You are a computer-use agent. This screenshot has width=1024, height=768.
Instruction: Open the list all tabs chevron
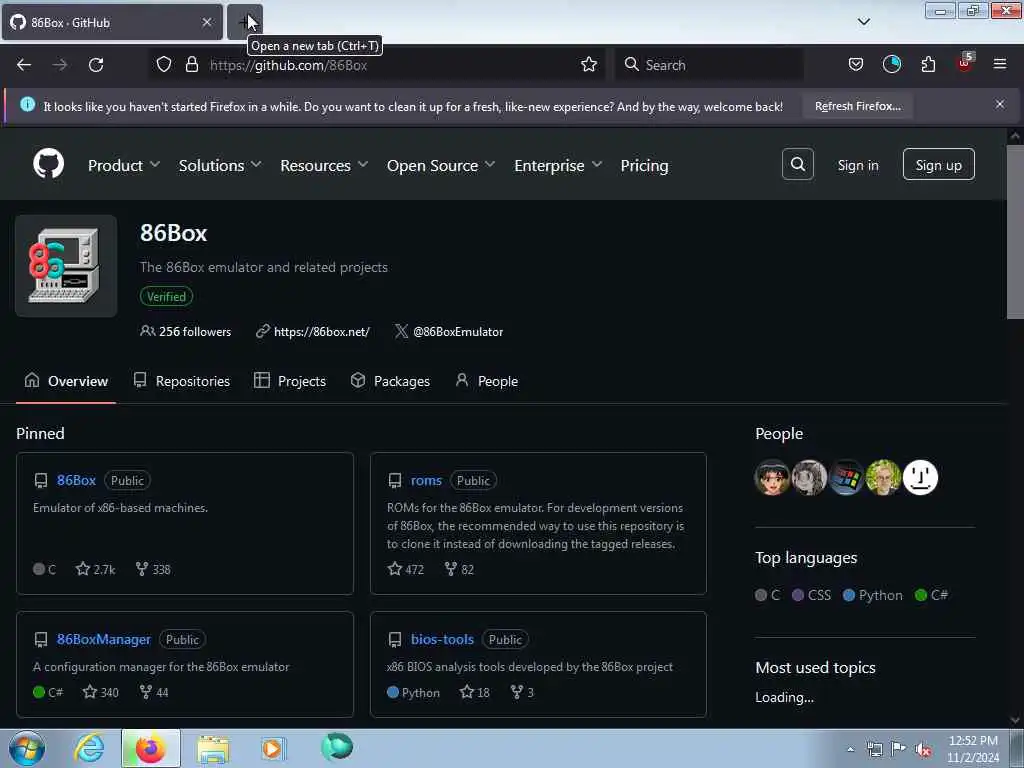coord(863,22)
